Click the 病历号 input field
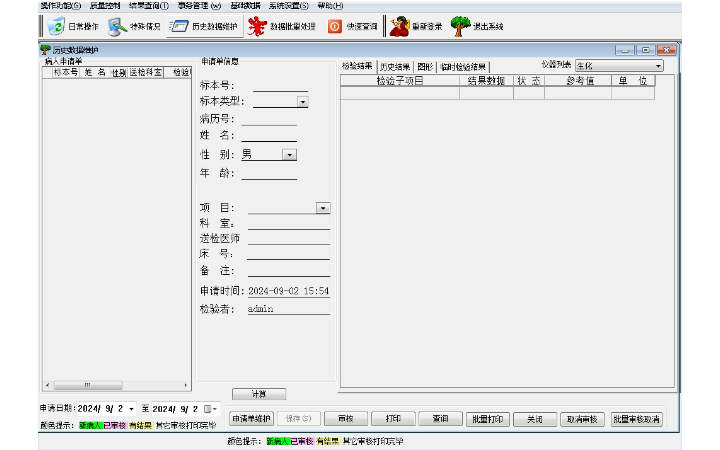Screen dimensions: 720x450 (269, 119)
